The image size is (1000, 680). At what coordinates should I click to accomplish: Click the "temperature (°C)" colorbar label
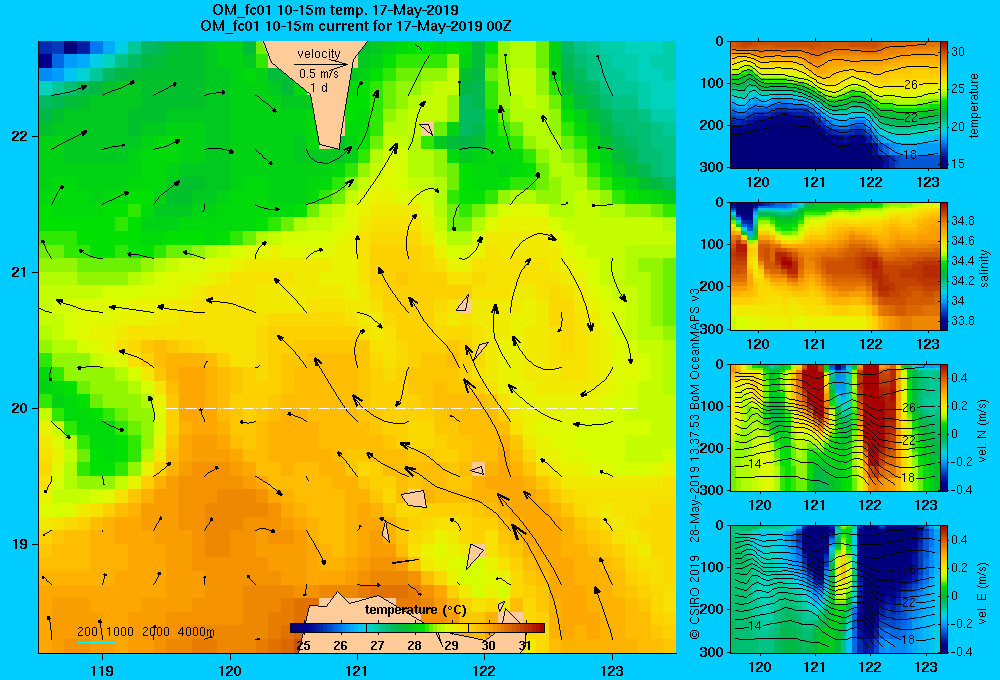[x=416, y=610]
